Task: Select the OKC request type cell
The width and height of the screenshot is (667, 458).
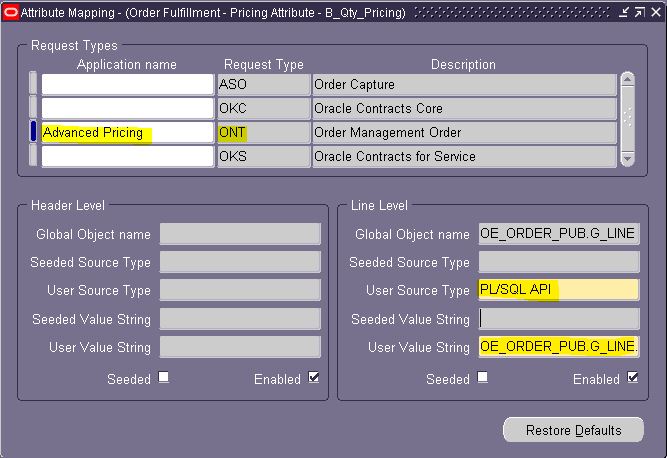Action: coord(264,108)
